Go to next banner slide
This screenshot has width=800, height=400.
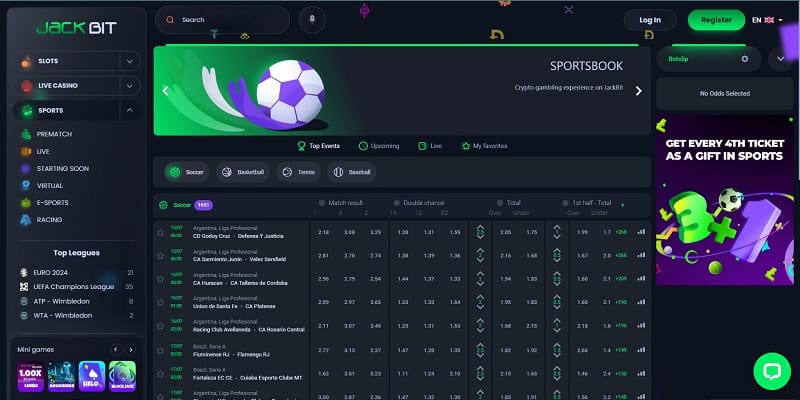tap(638, 91)
